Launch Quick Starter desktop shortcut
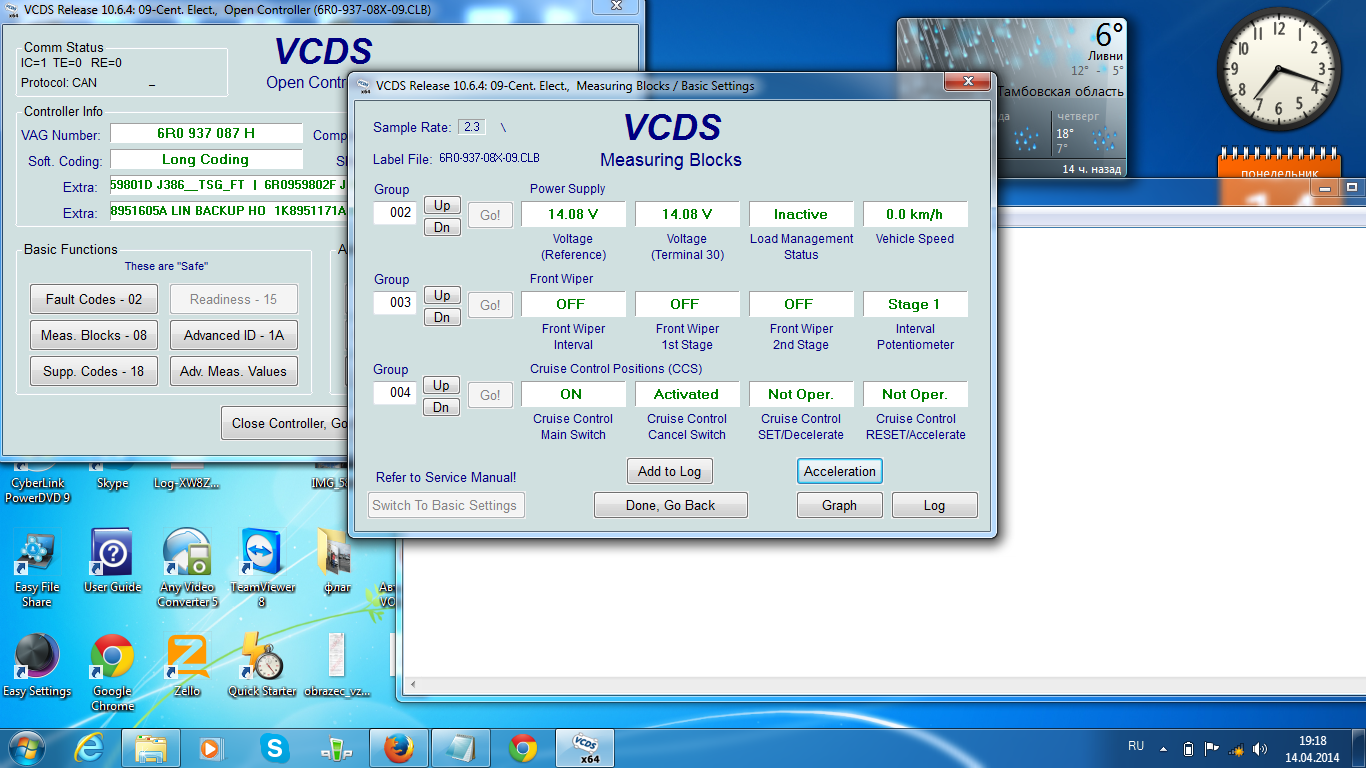 tap(262, 662)
